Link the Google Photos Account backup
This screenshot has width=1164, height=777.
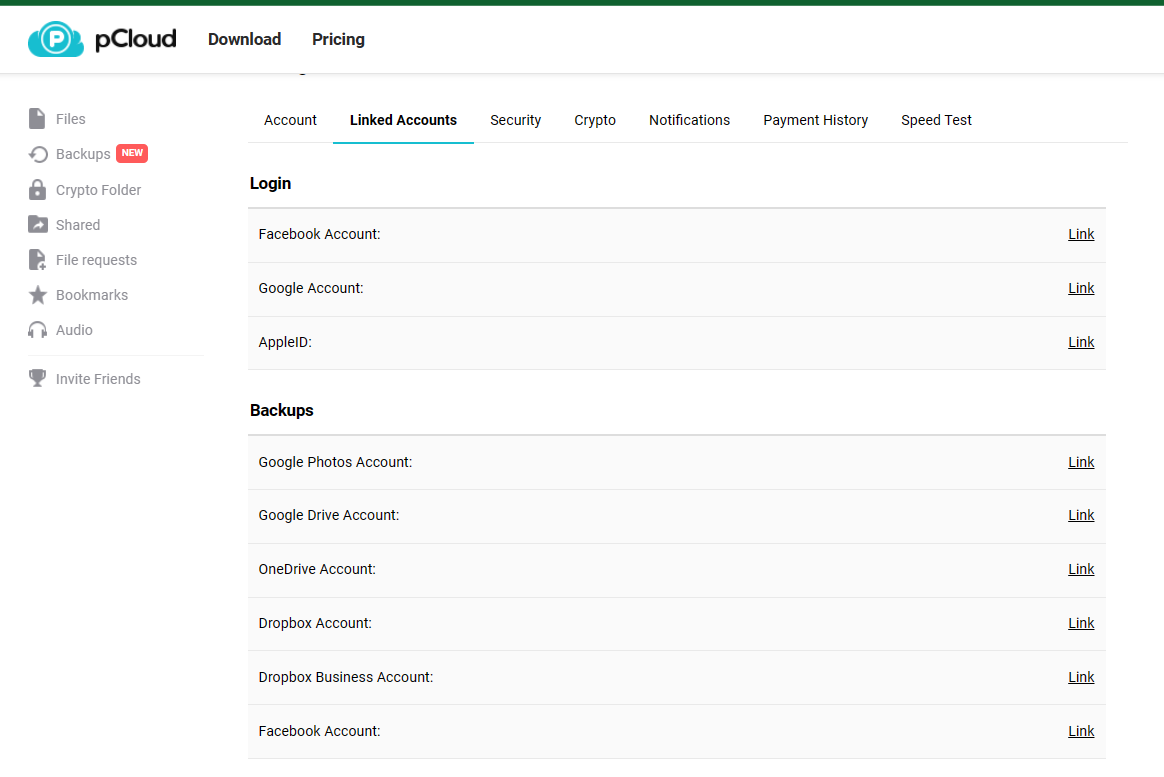click(1081, 462)
